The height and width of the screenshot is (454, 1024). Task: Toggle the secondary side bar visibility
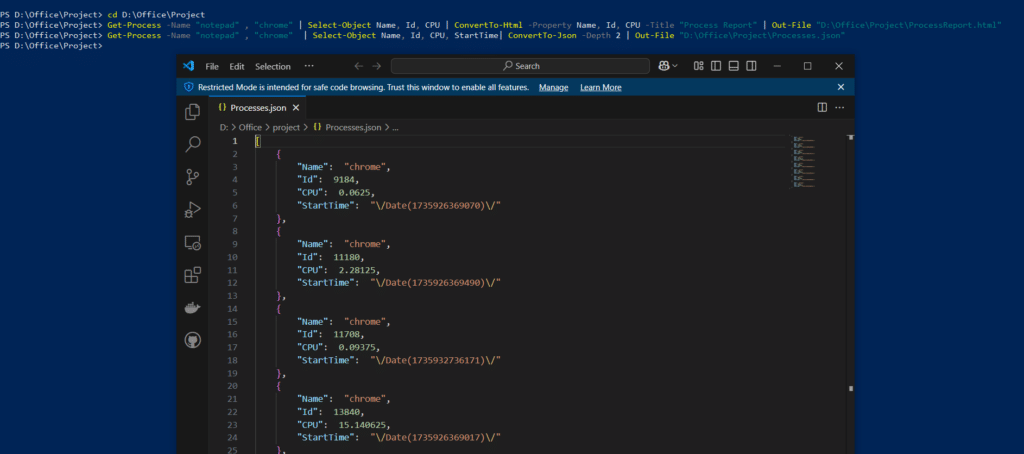(751, 66)
